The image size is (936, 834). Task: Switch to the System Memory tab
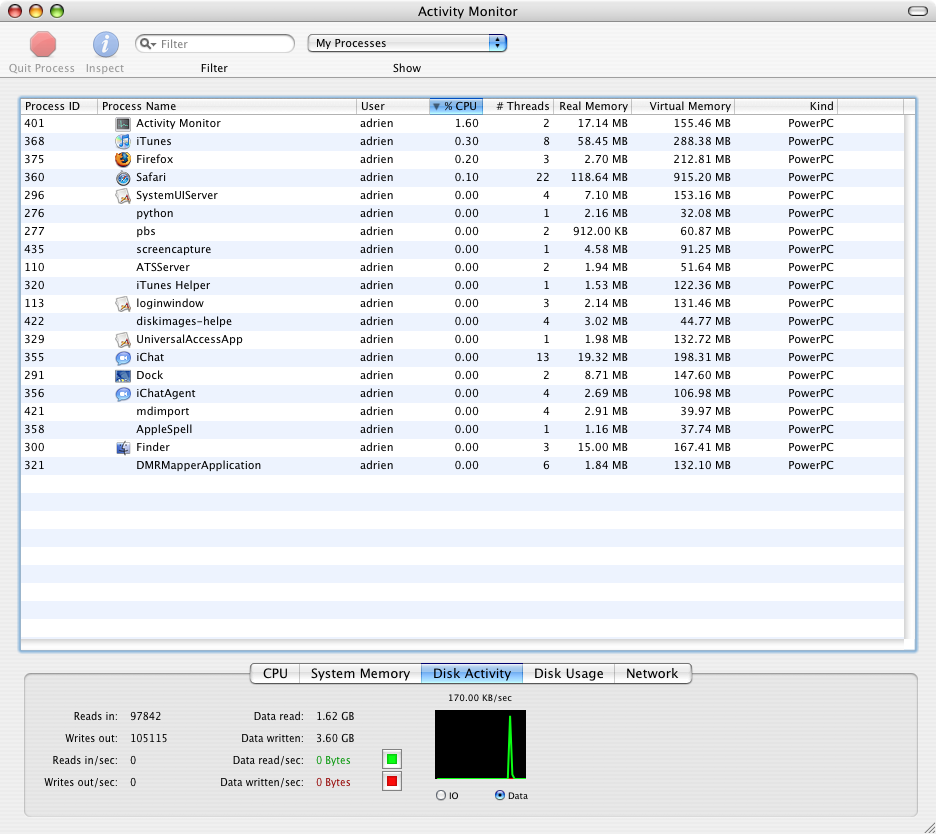point(360,673)
